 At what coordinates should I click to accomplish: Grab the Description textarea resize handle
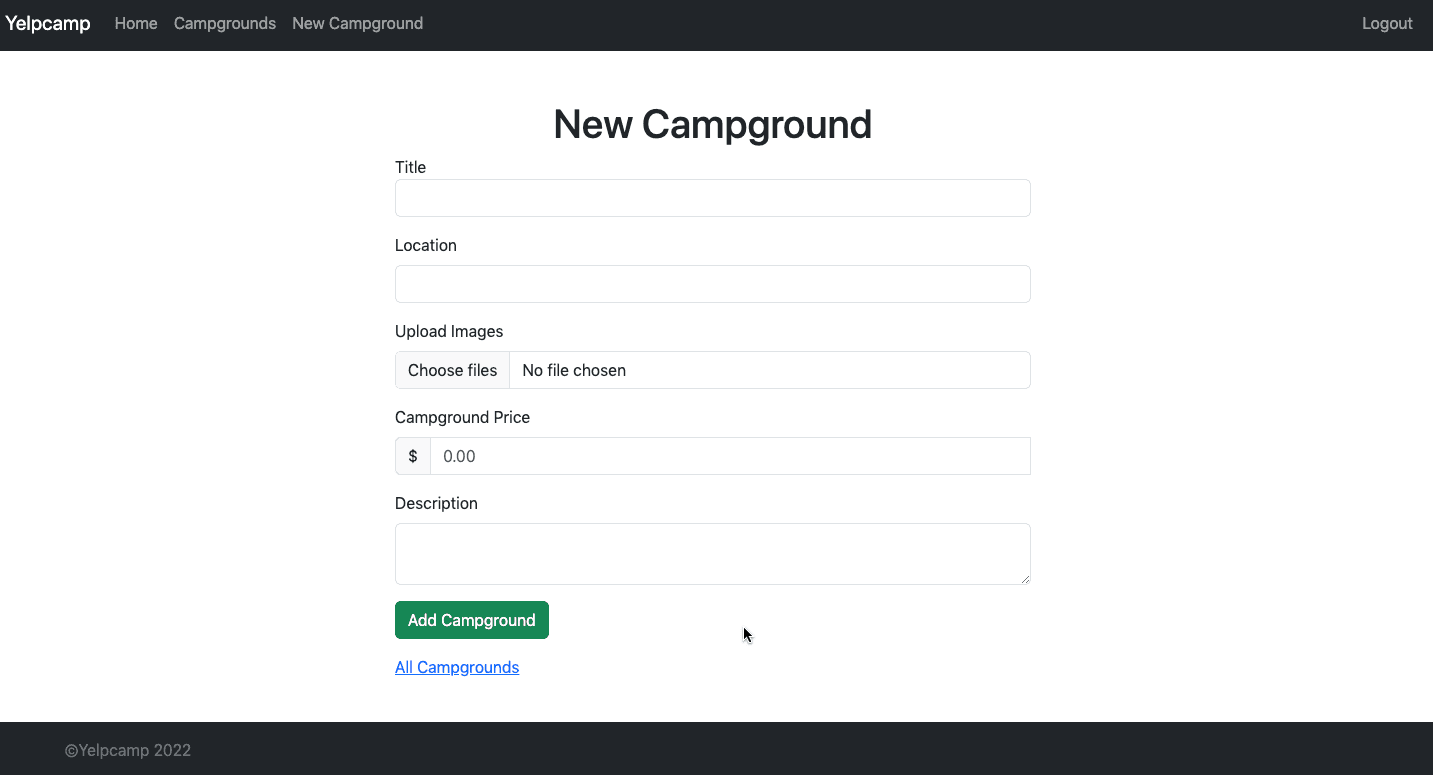(x=1024, y=578)
